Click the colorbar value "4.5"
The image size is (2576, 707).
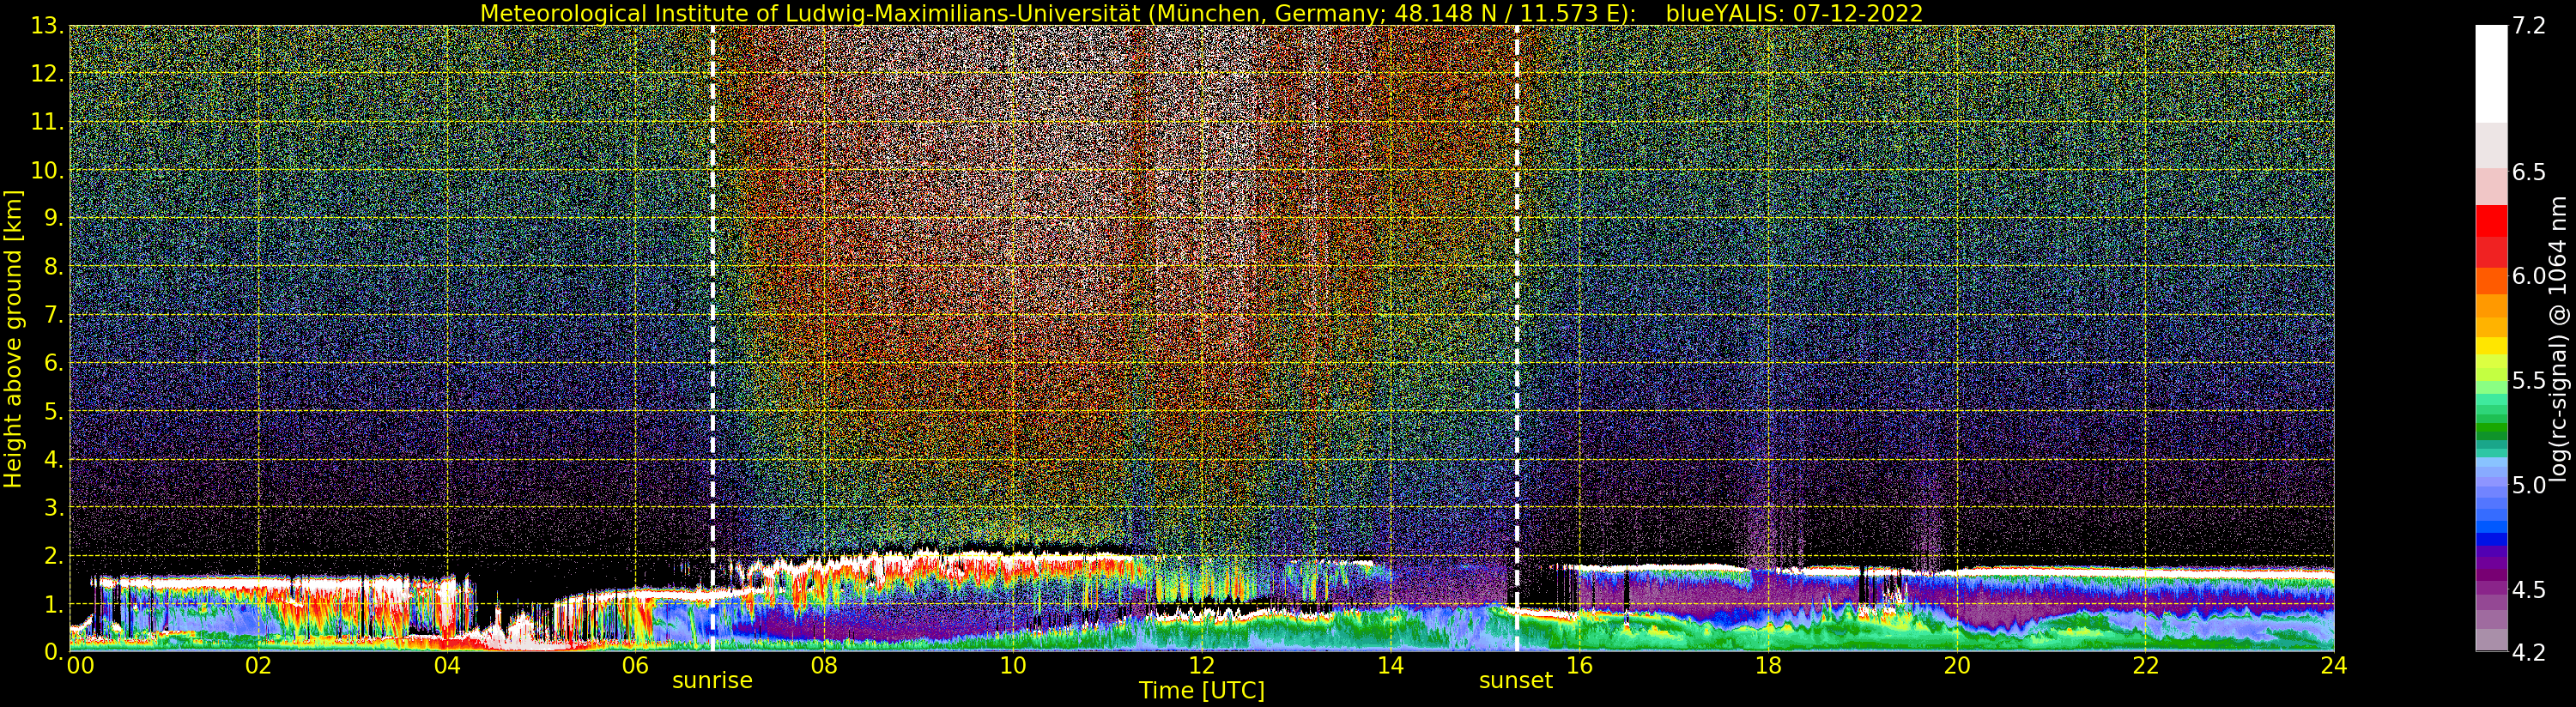pyautogui.click(x=2529, y=590)
